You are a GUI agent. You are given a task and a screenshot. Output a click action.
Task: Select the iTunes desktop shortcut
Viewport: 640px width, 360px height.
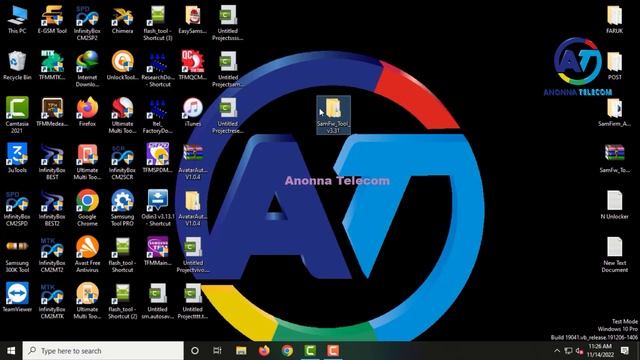pos(192,112)
